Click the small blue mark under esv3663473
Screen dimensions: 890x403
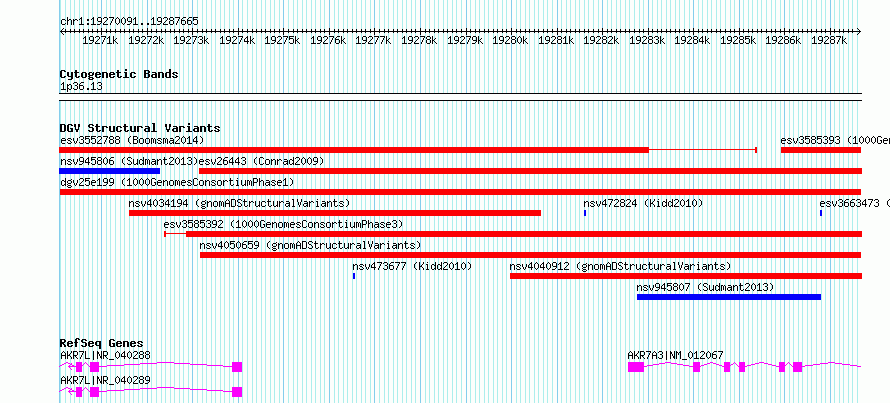tap(821, 213)
